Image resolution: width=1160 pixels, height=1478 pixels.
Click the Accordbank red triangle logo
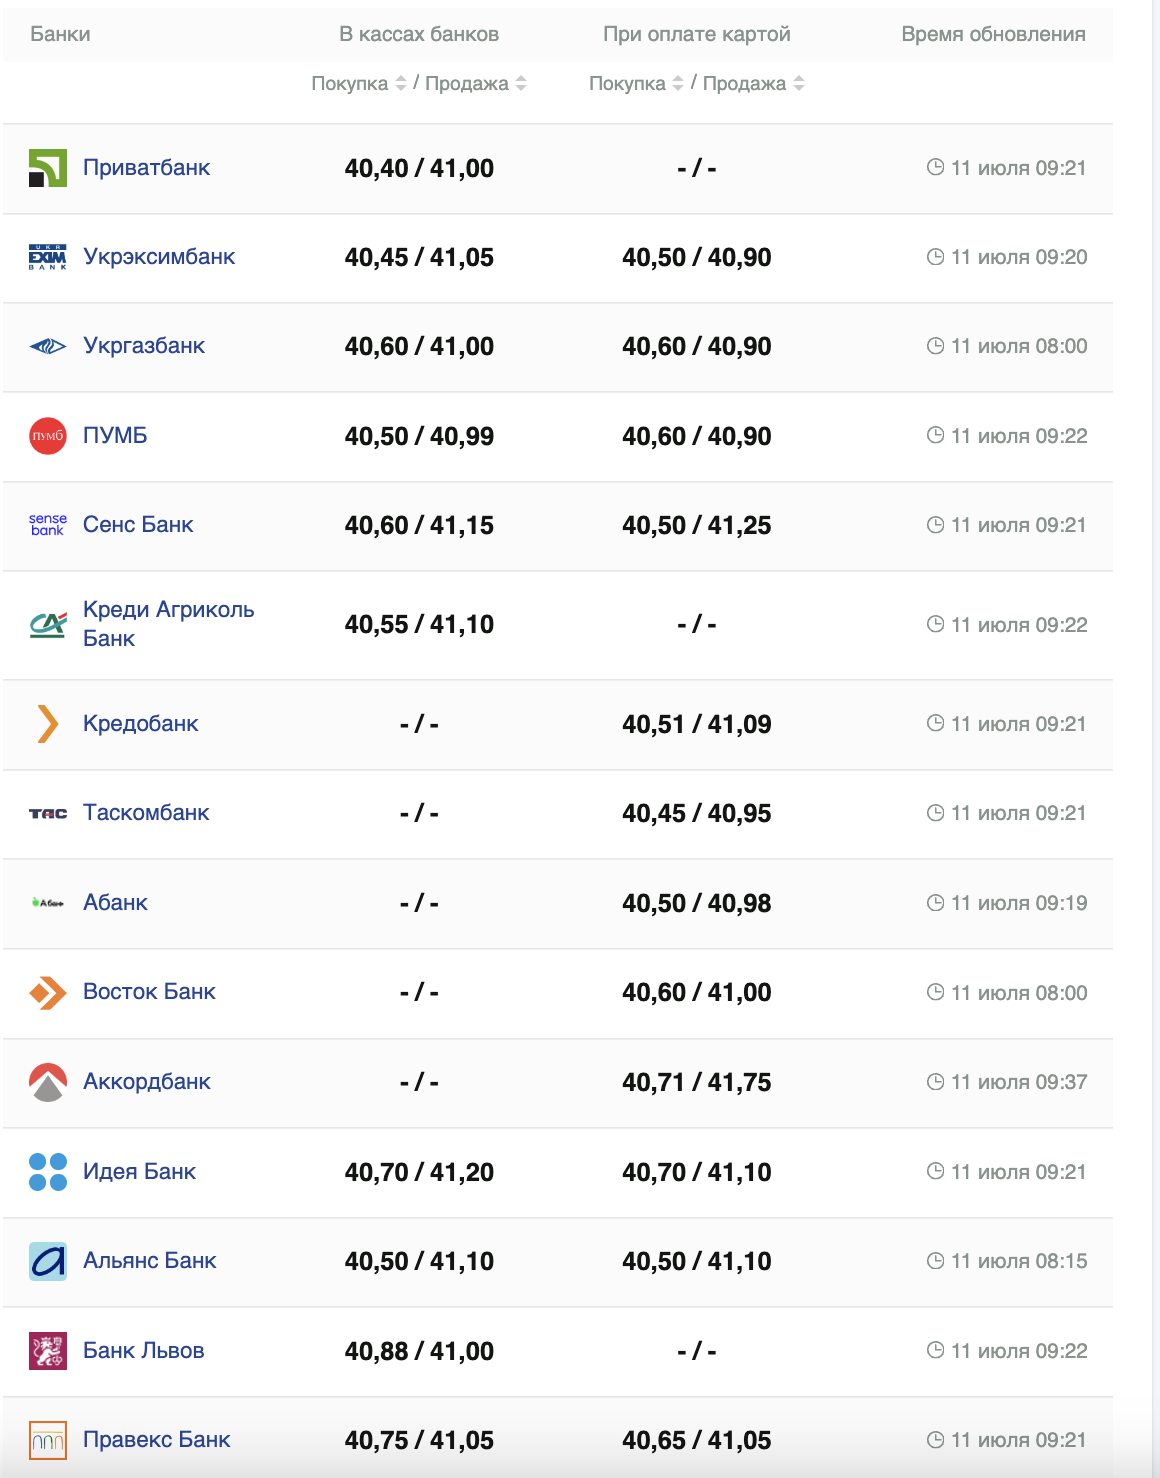tap(48, 1082)
